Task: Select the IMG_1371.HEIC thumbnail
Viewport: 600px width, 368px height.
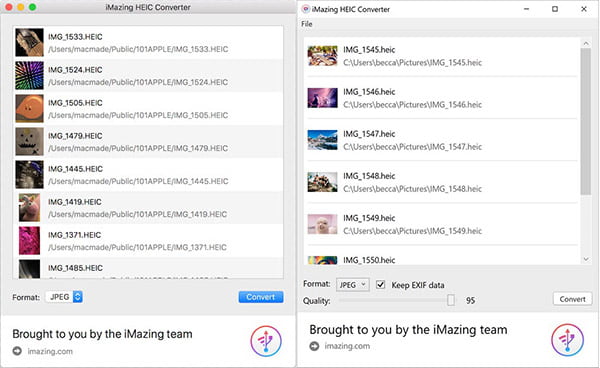Action: tap(29, 241)
